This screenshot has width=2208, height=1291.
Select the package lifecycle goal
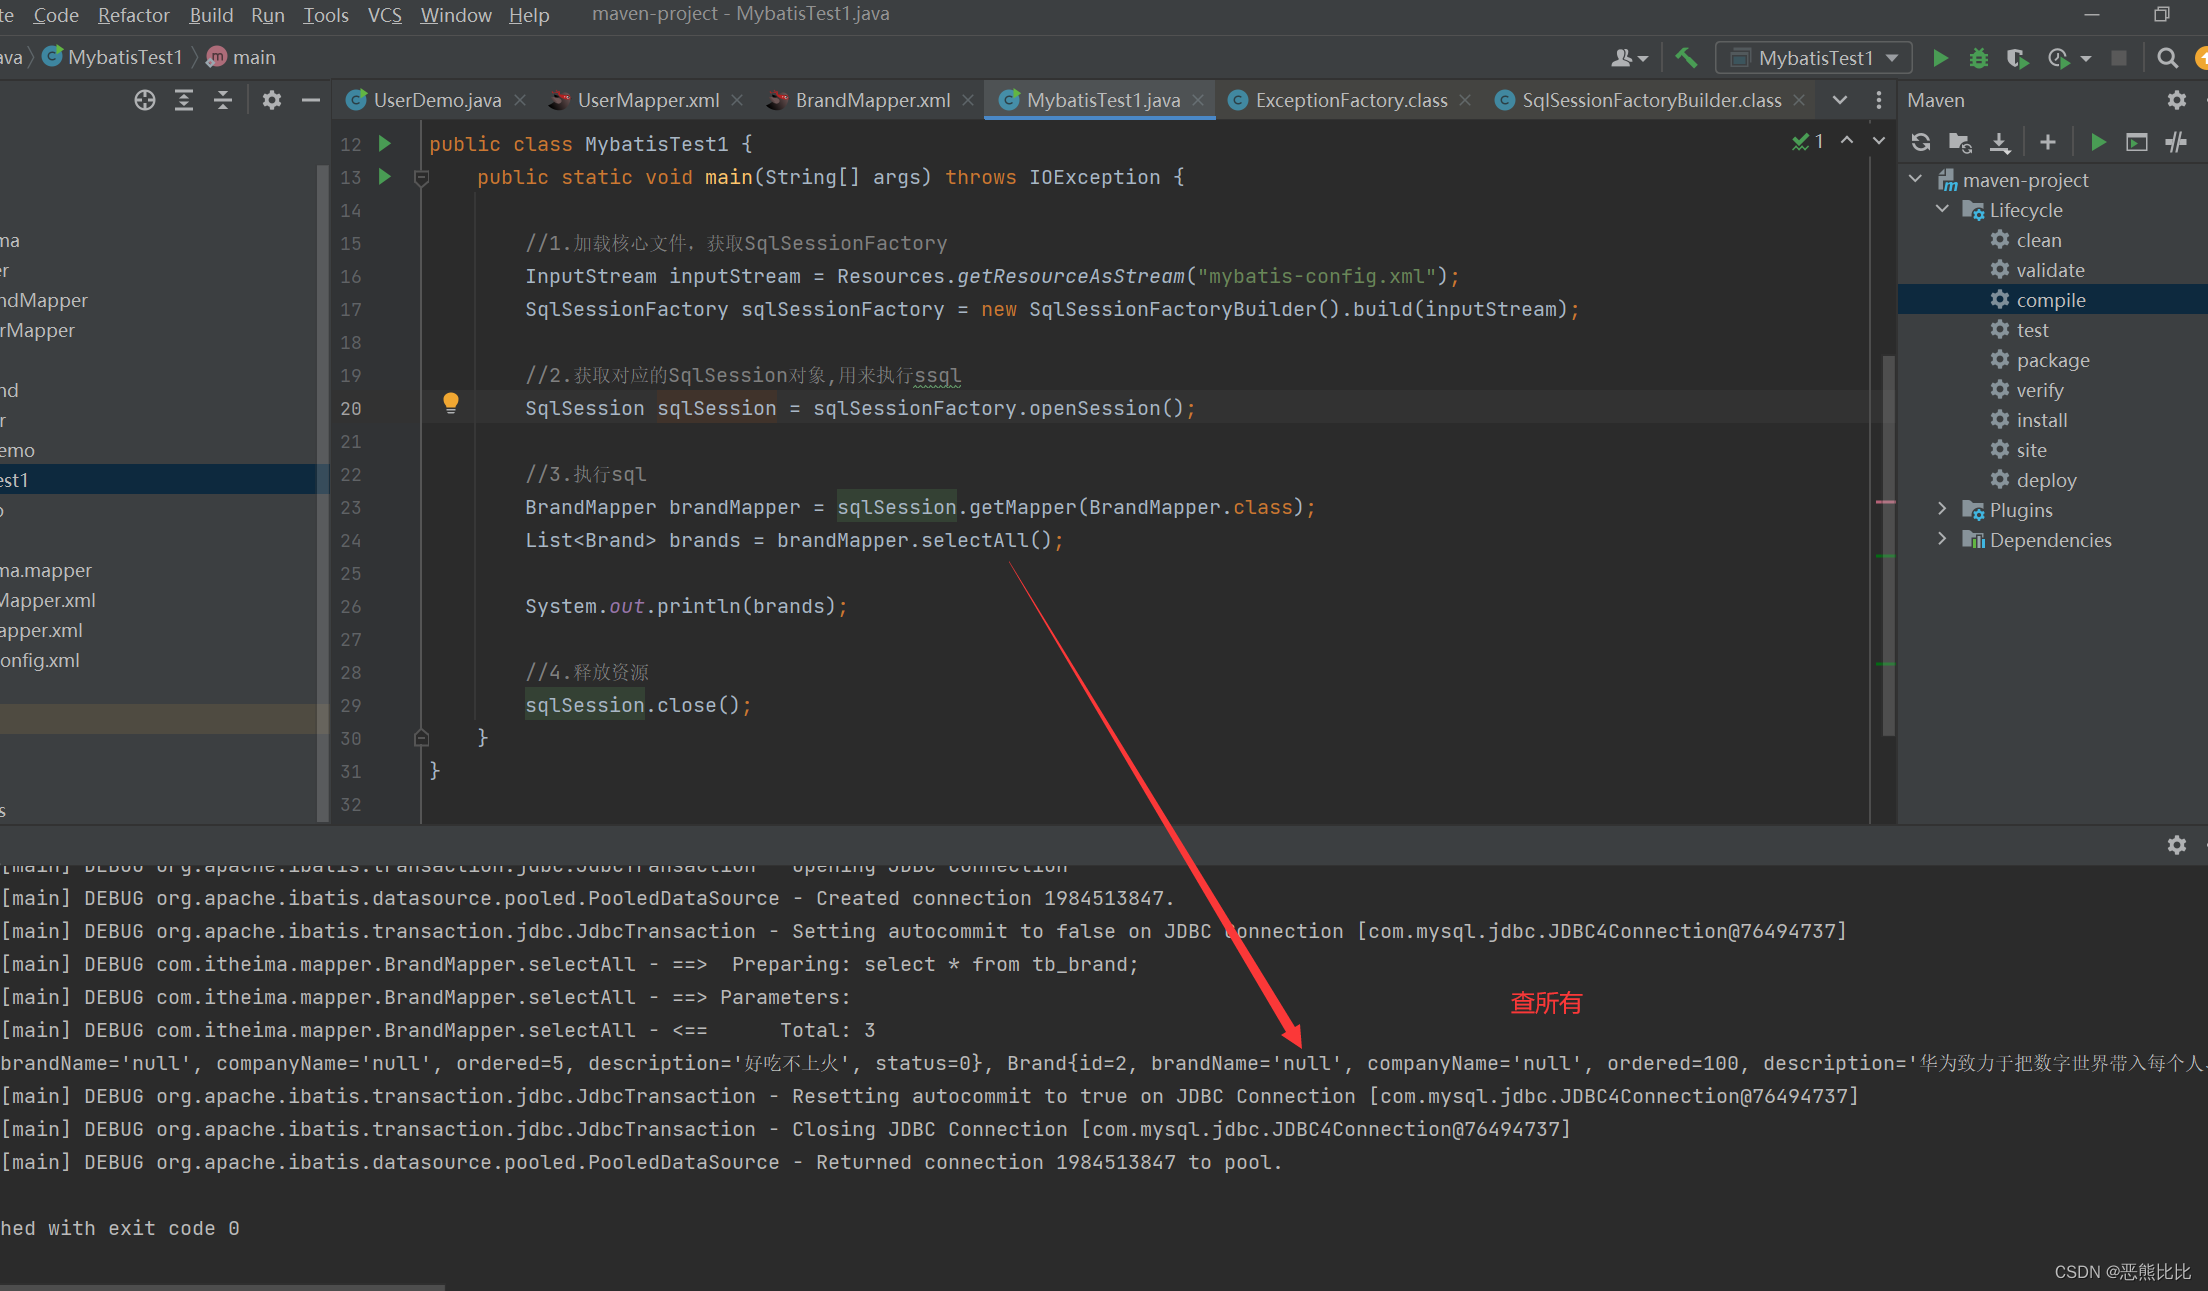pos(2052,359)
